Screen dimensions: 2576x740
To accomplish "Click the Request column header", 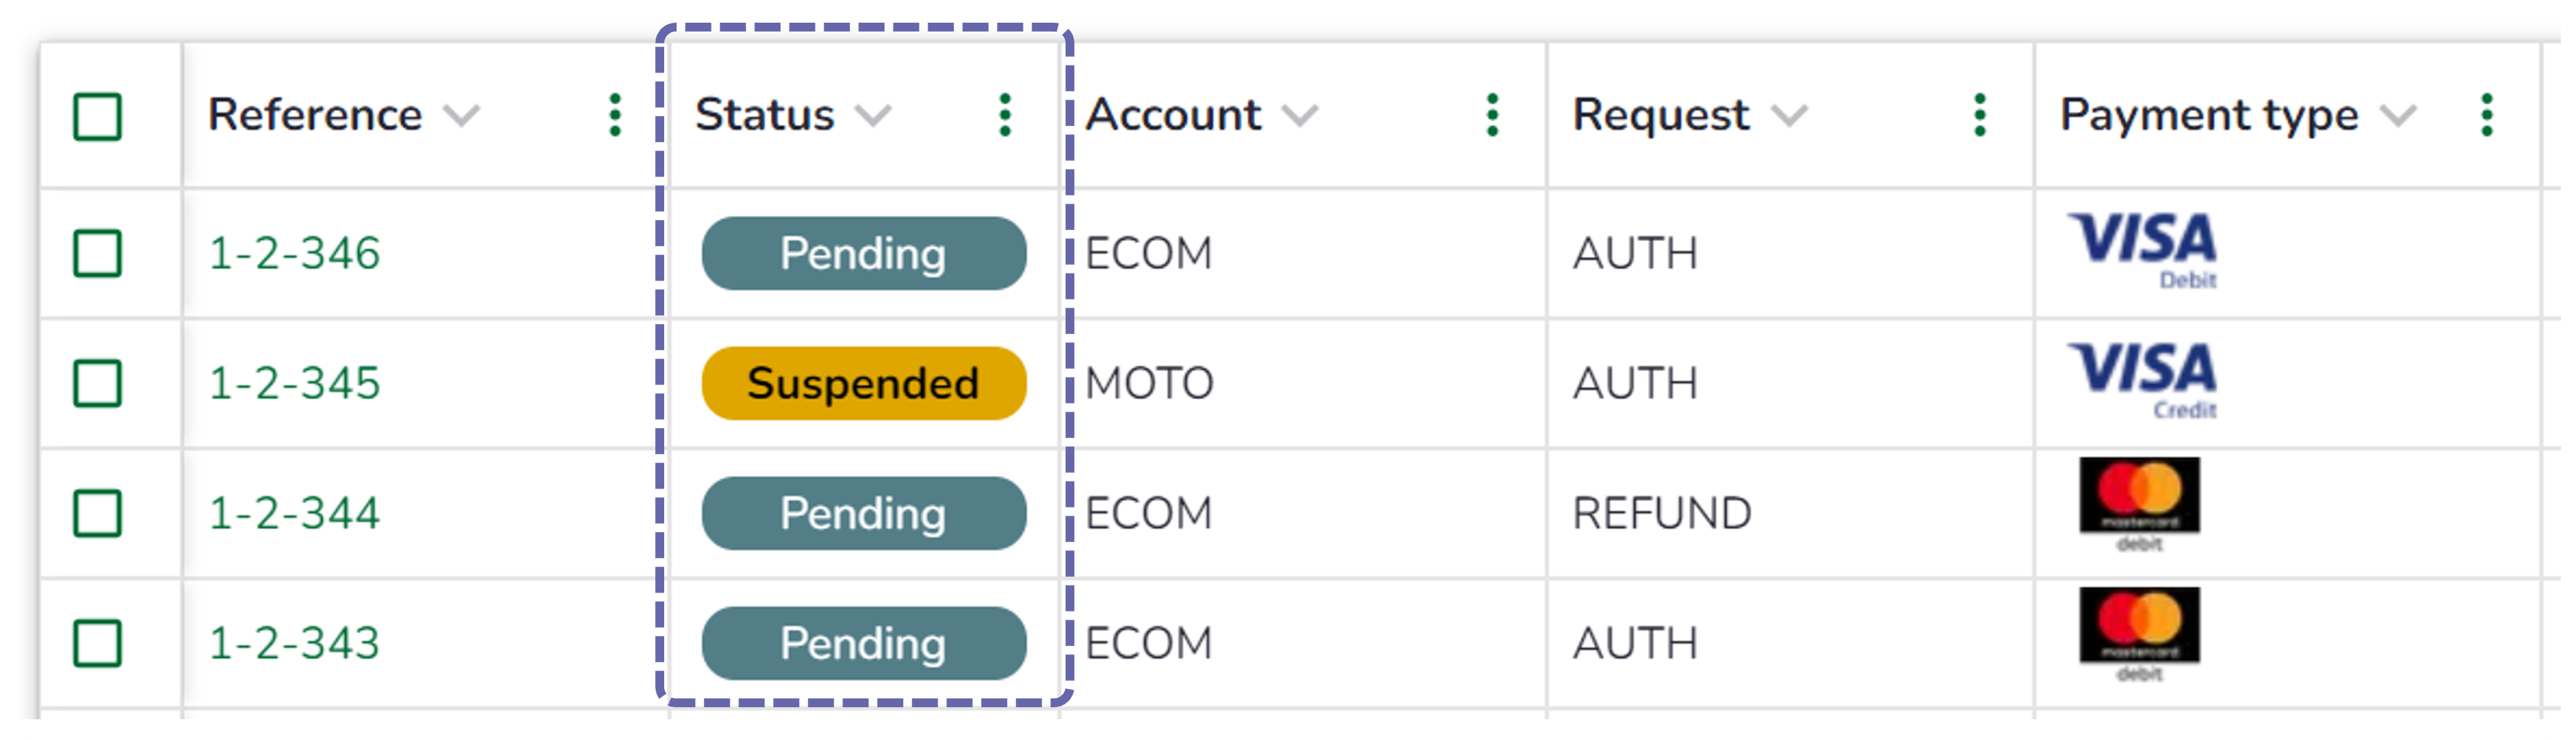I will pyautogui.click(x=1661, y=115).
